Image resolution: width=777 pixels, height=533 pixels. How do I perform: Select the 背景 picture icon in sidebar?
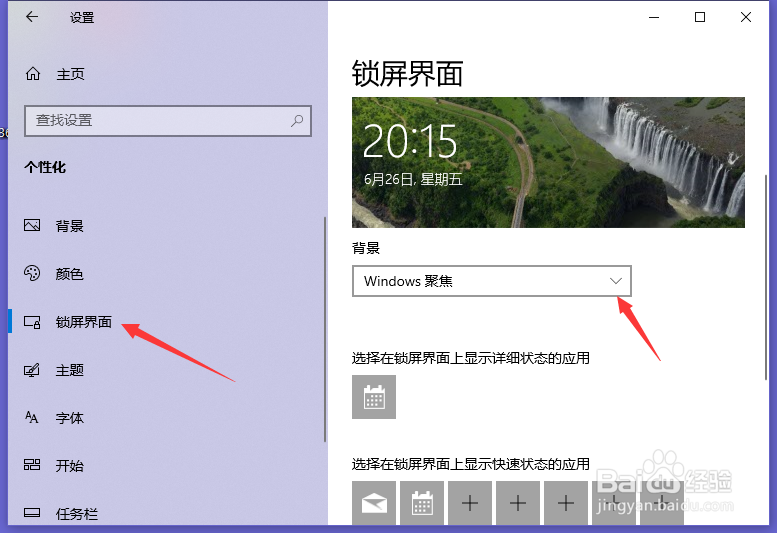tap(32, 225)
